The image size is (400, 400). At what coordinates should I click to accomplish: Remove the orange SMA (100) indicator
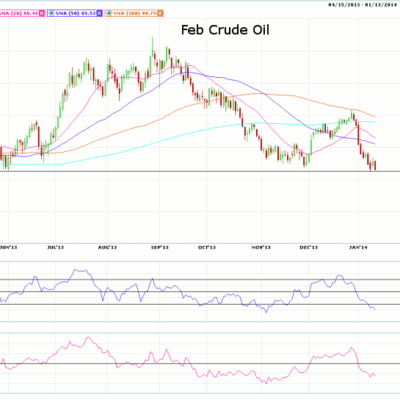pos(161,13)
